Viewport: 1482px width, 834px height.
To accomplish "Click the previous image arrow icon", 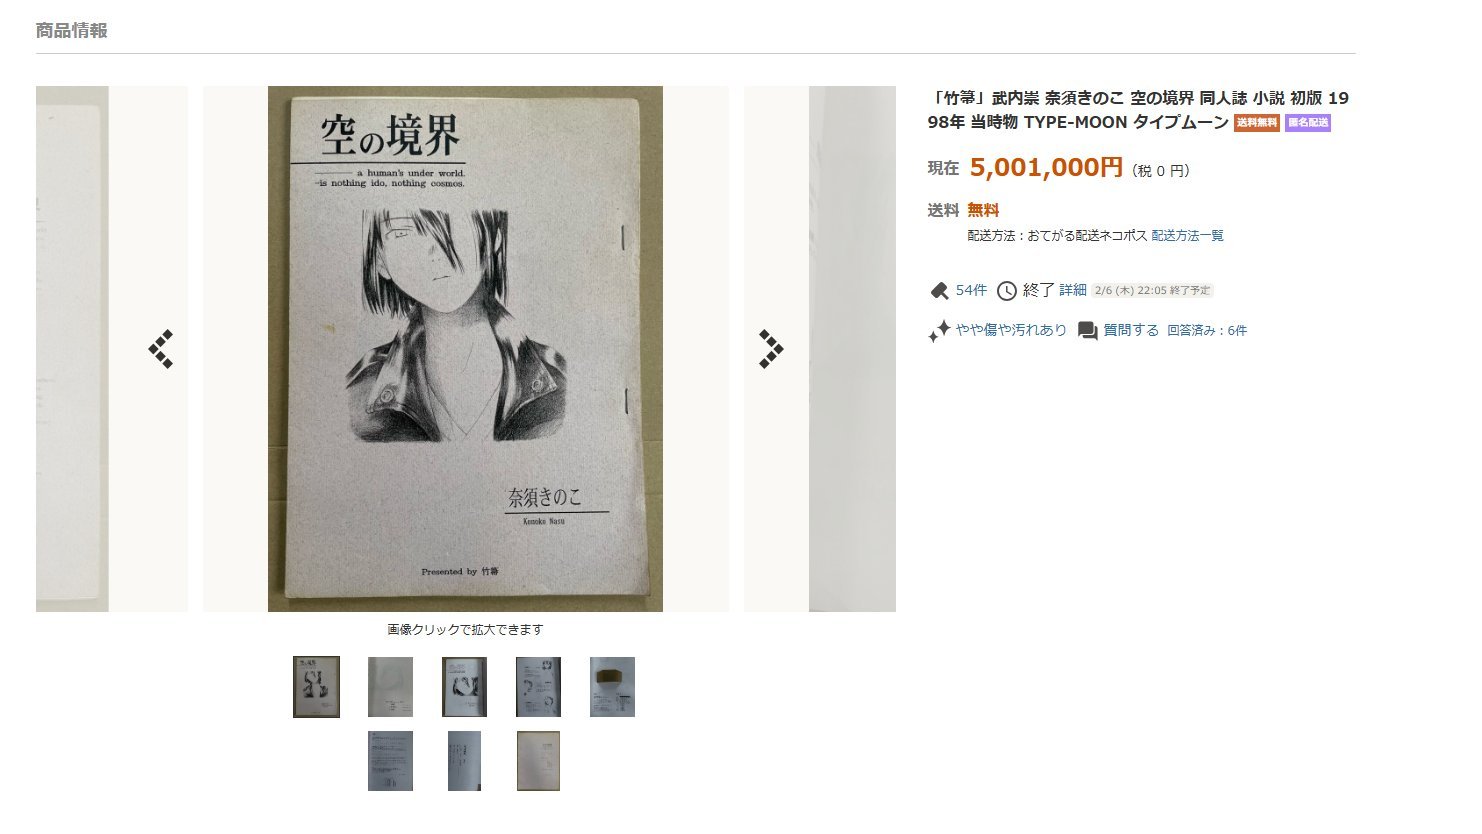I will click(x=161, y=349).
